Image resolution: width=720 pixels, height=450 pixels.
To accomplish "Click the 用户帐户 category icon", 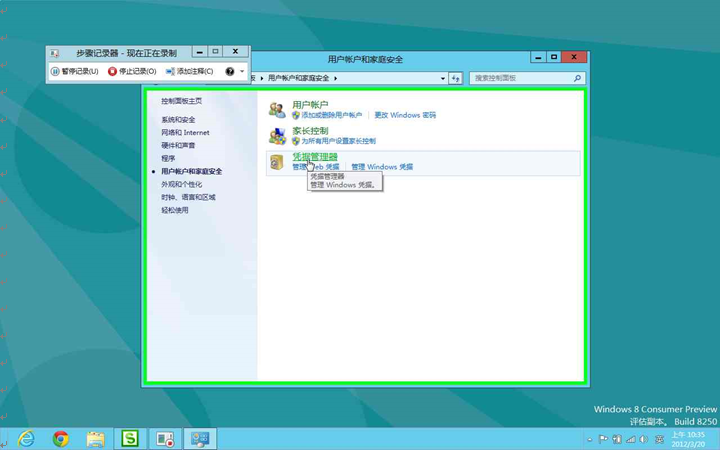I will pyautogui.click(x=277, y=109).
